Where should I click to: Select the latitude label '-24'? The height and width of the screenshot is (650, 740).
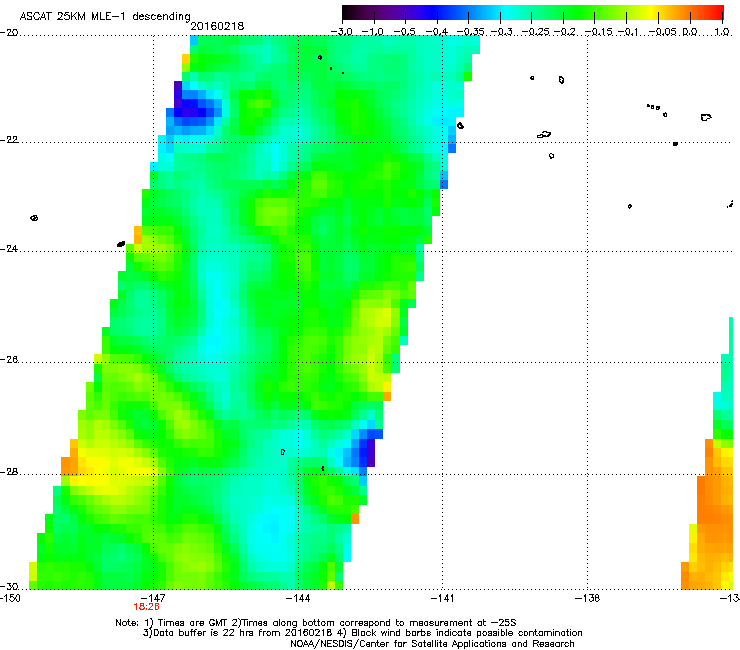(x=9, y=248)
